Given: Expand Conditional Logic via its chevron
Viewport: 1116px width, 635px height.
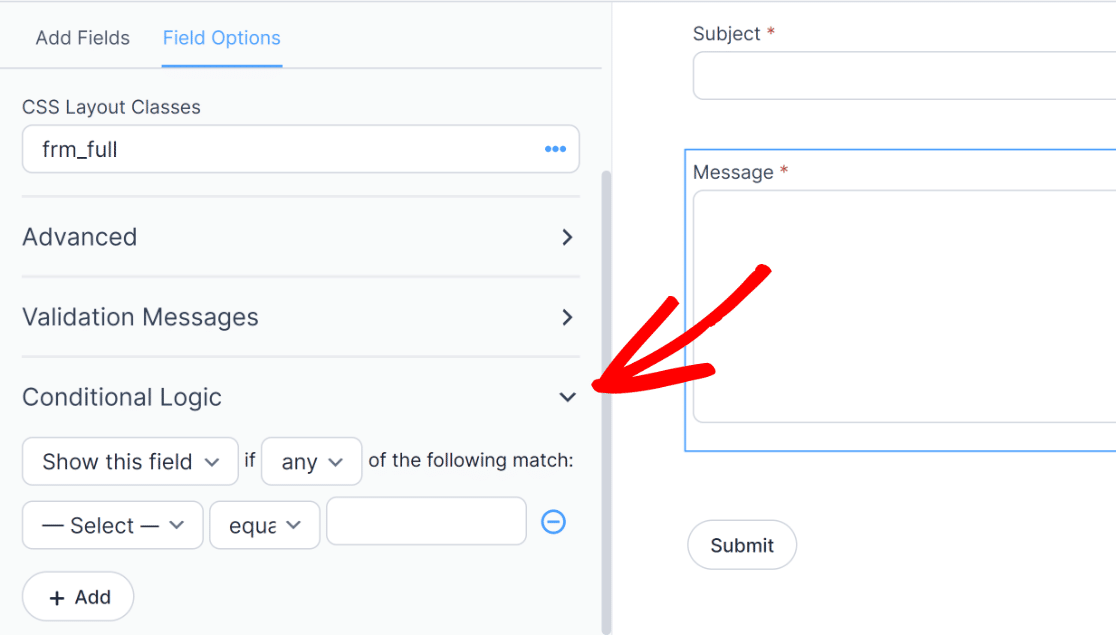Looking at the screenshot, I should (x=567, y=397).
